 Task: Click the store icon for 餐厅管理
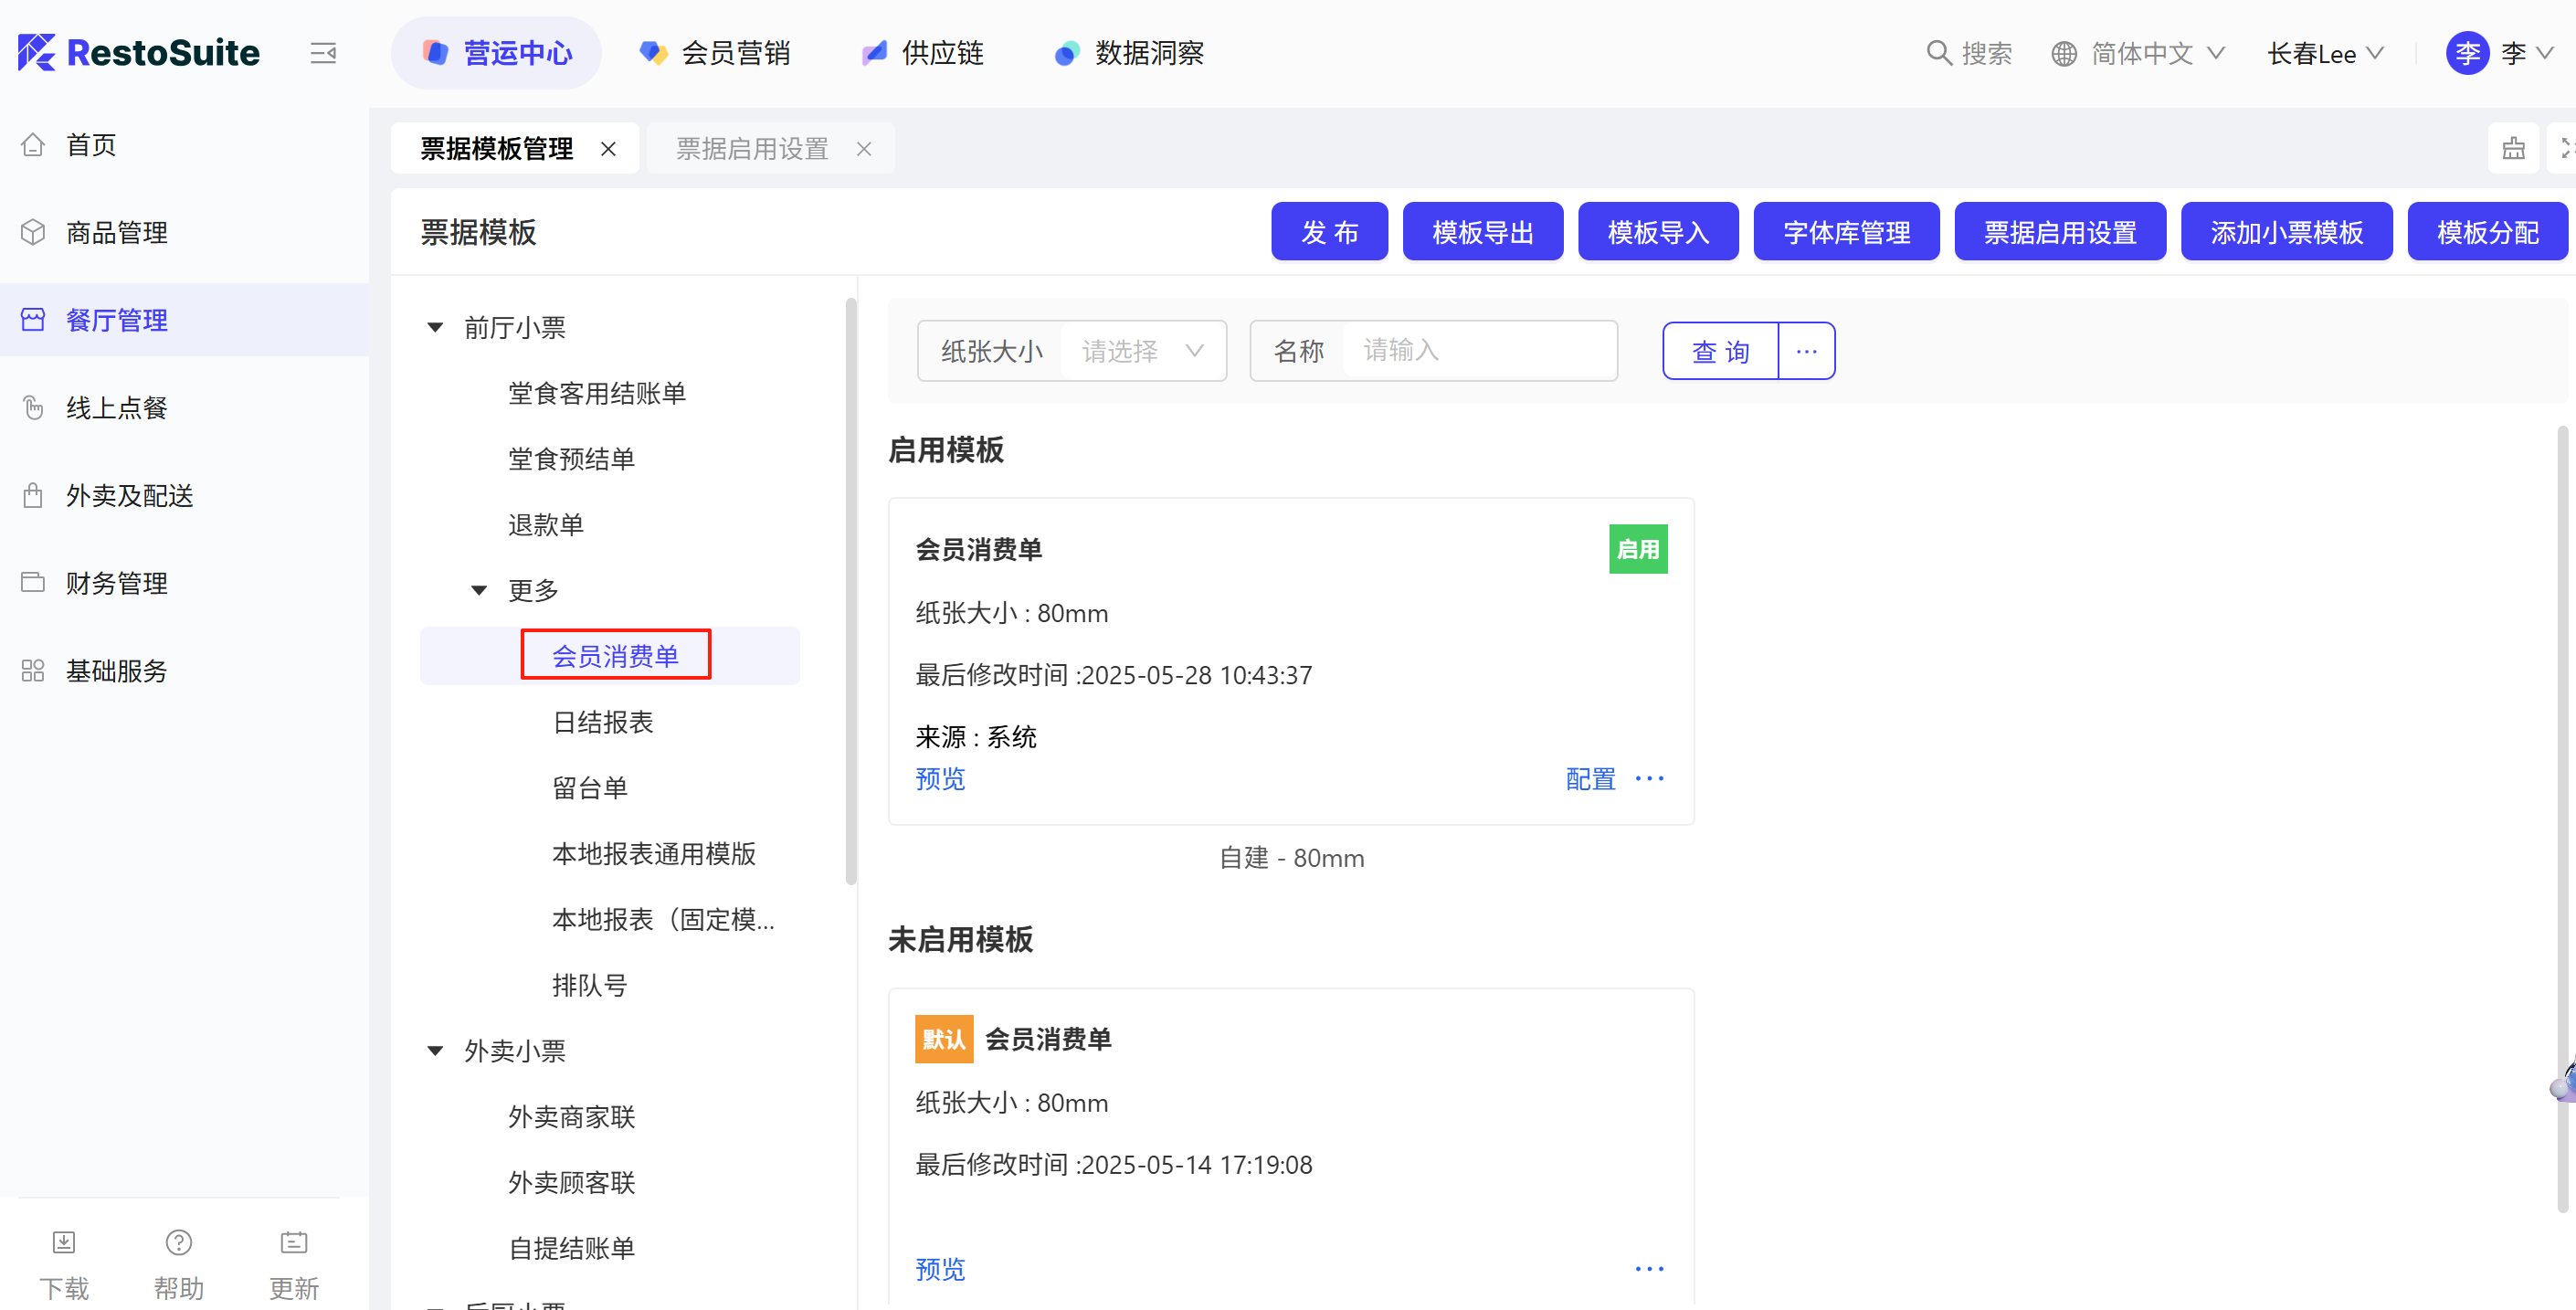point(33,320)
